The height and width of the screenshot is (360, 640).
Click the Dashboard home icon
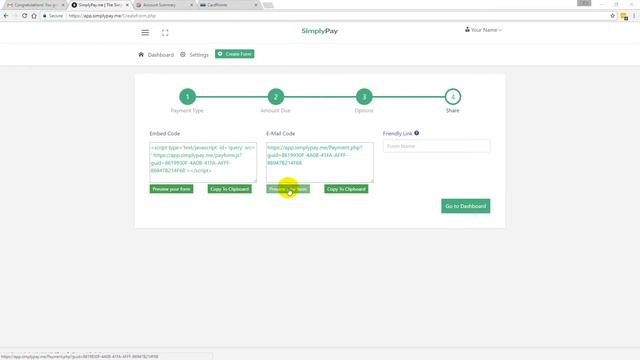pos(141,54)
